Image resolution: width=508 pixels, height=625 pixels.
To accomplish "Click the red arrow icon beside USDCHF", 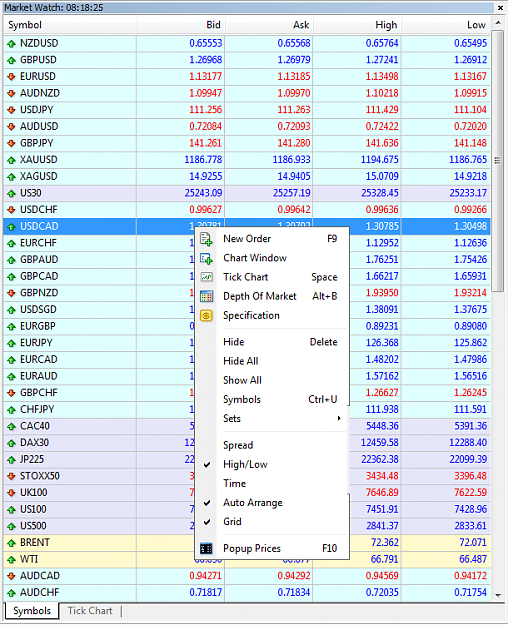I will [11, 210].
